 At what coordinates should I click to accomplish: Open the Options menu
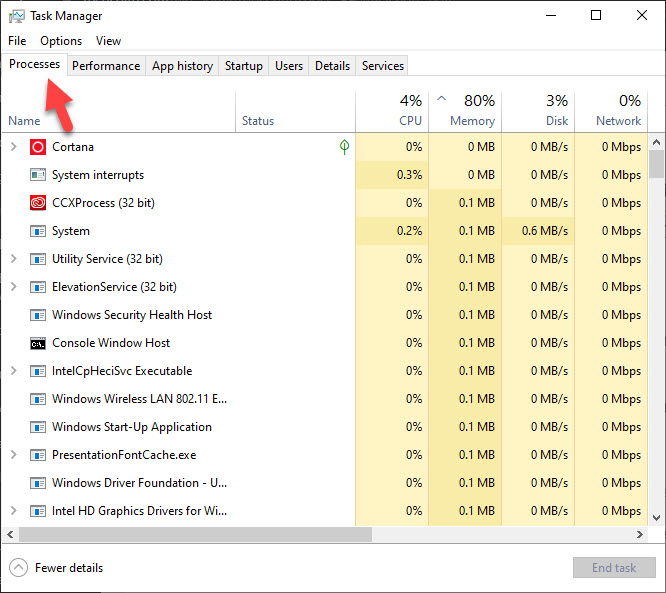click(x=61, y=41)
